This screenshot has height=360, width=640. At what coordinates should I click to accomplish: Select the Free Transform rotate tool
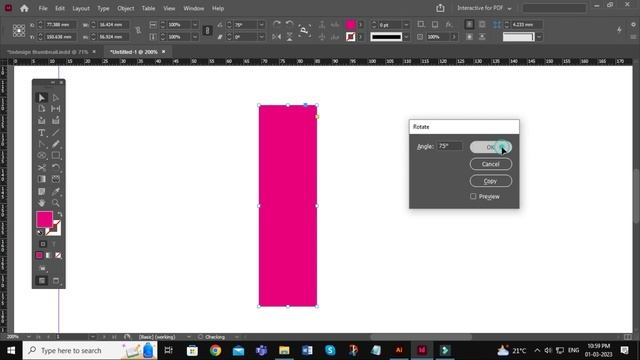pyautogui.click(x=56, y=167)
